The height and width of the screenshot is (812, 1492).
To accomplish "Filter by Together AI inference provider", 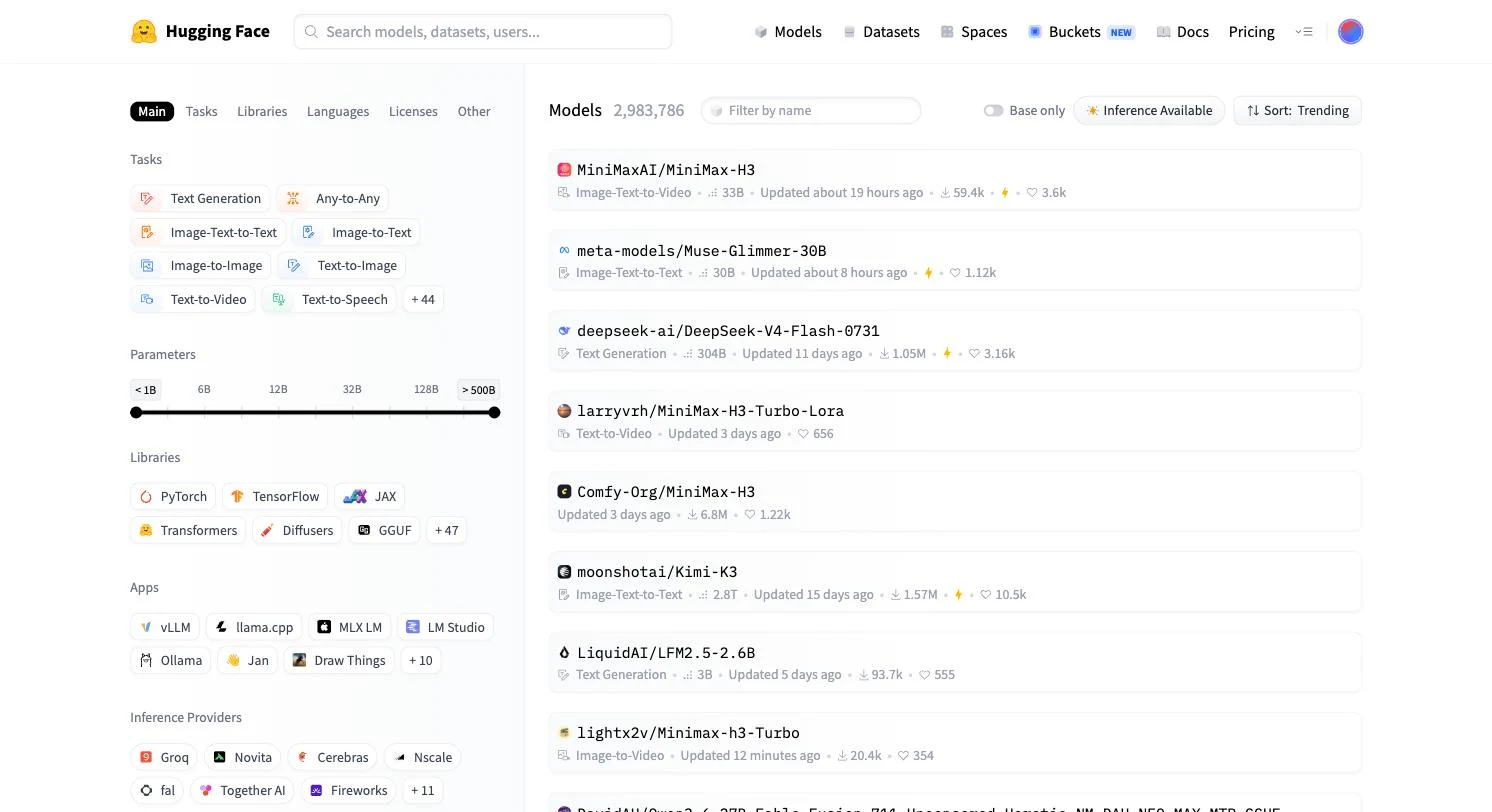I will [x=242, y=790].
